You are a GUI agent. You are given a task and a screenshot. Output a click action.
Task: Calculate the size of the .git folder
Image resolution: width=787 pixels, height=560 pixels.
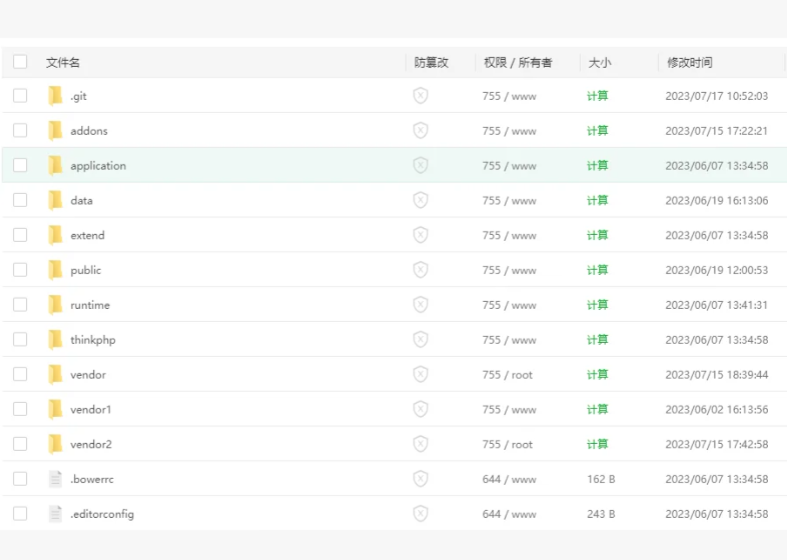(x=597, y=96)
